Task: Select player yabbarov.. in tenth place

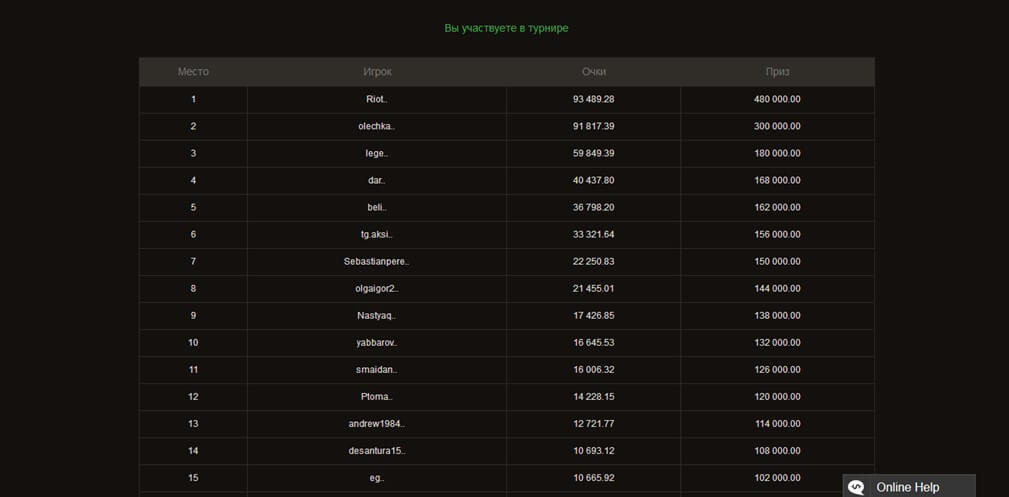Action: pyautogui.click(x=377, y=342)
